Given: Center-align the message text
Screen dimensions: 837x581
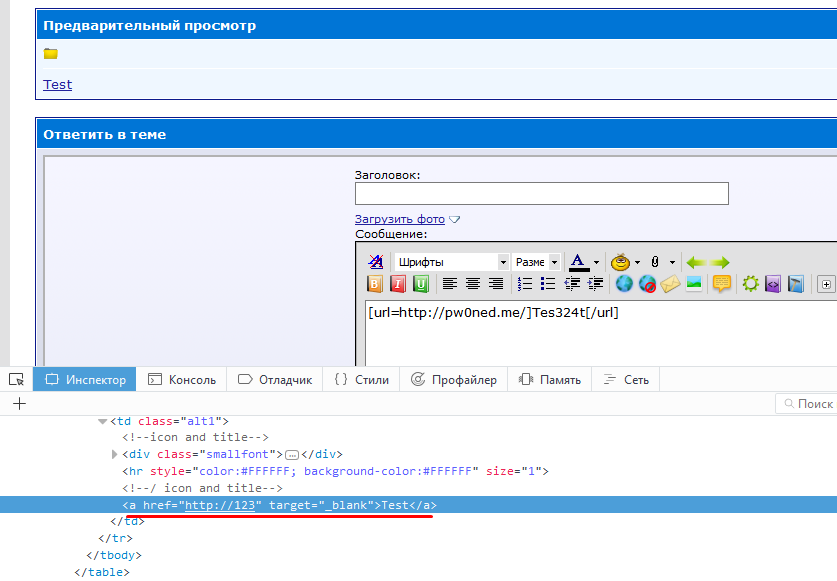Looking at the screenshot, I should tap(472, 284).
